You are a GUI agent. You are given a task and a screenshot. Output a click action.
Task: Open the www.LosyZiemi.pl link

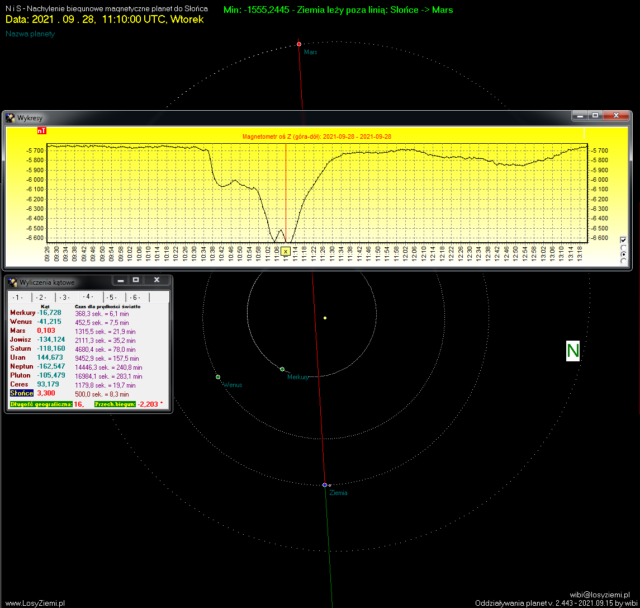coord(36,602)
